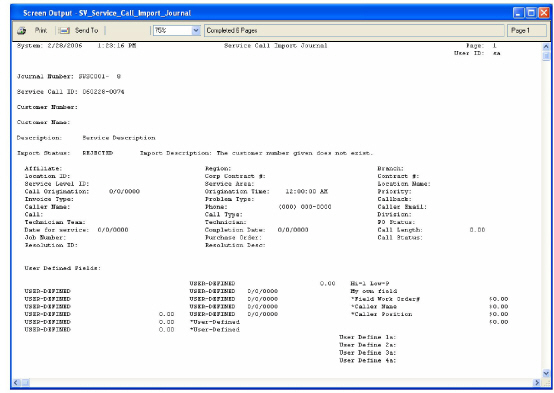Click the Callback label
The height and width of the screenshot is (393, 554).
point(394,199)
